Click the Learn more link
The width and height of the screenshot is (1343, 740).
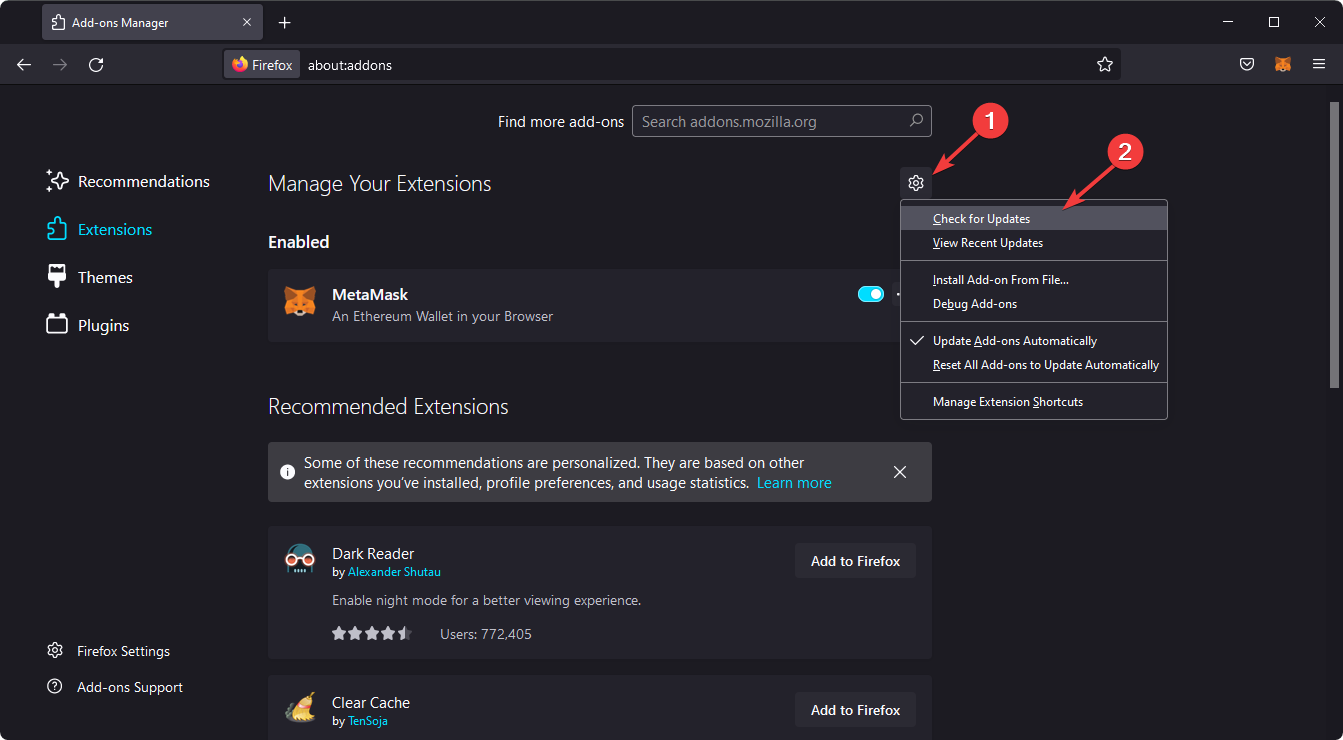coord(794,483)
